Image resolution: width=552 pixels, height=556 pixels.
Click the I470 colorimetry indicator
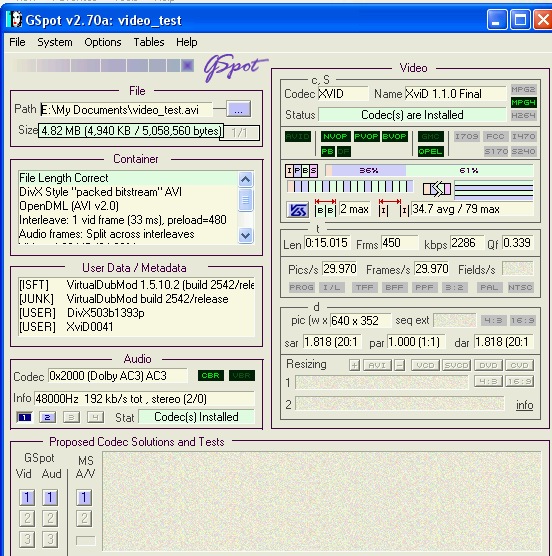(x=523, y=137)
